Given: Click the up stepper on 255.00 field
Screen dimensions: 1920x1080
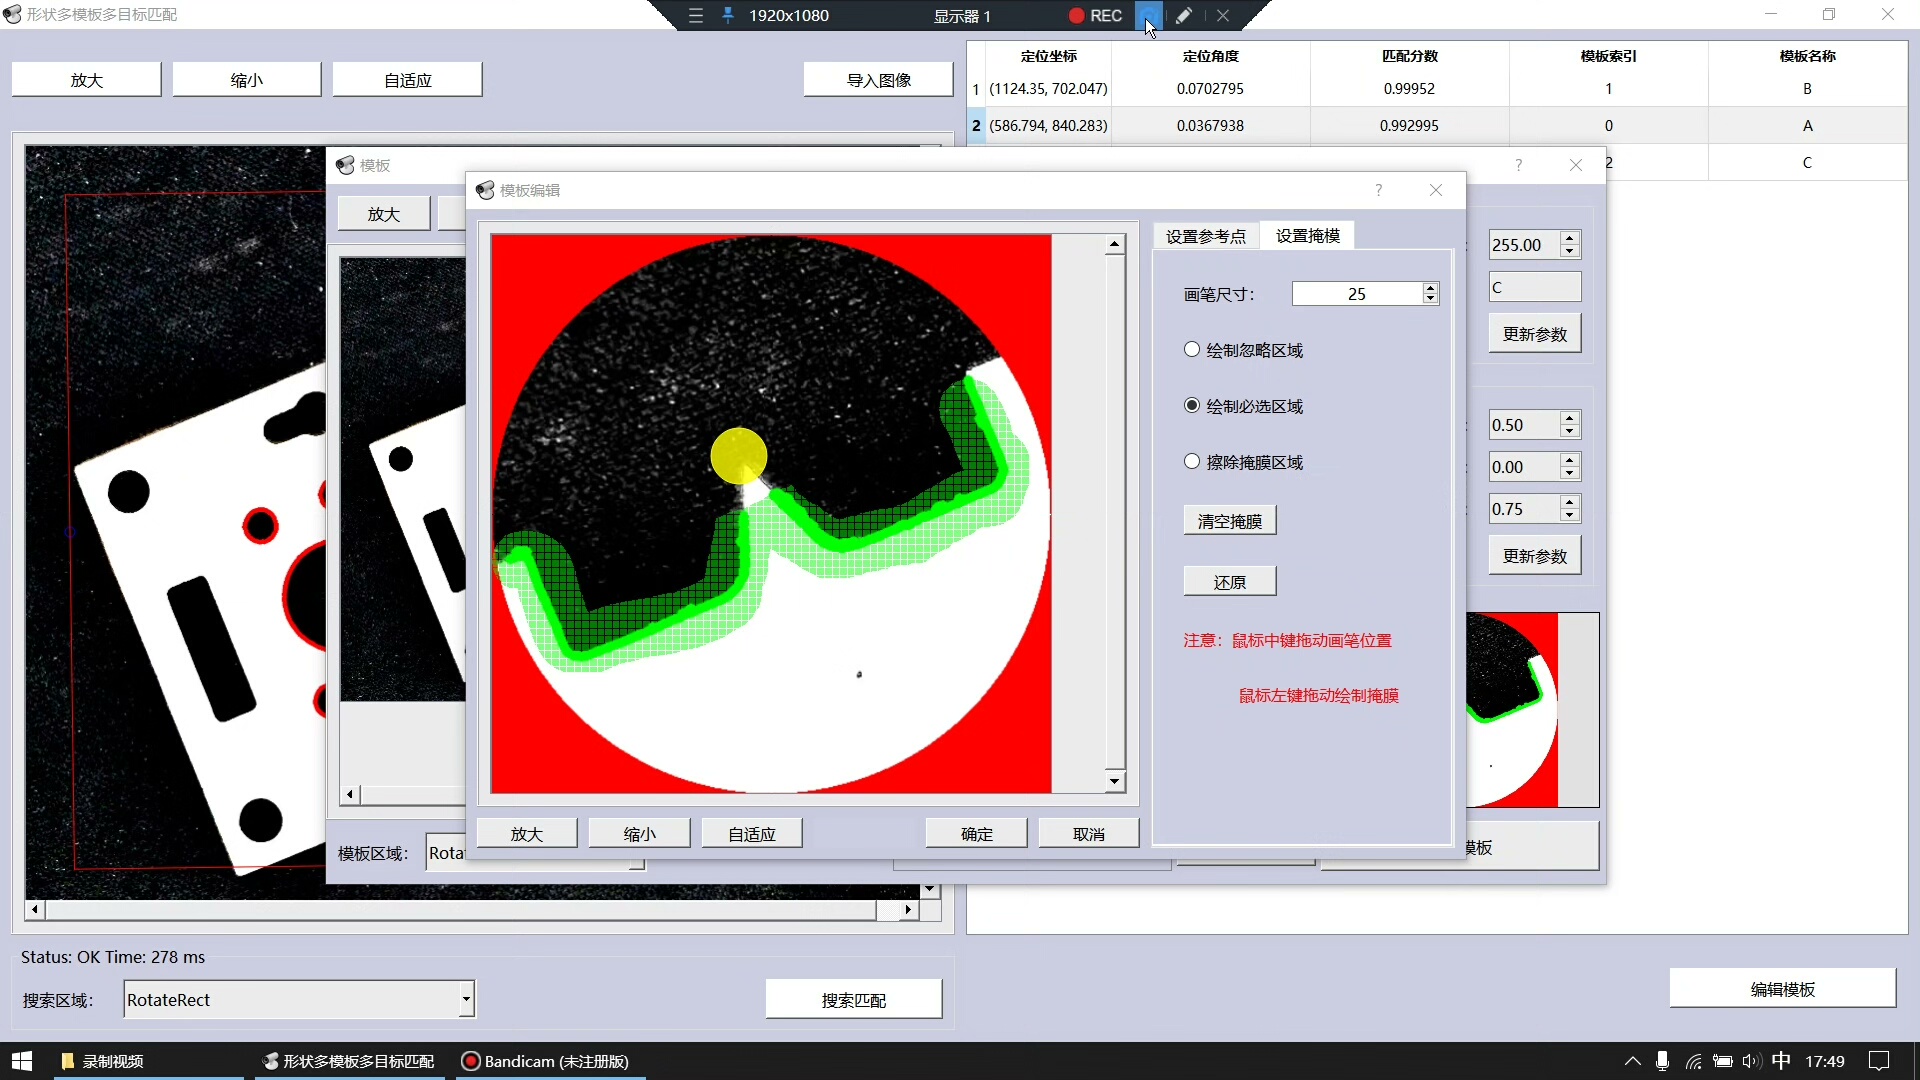Looking at the screenshot, I should click(x=1570, y=239).
